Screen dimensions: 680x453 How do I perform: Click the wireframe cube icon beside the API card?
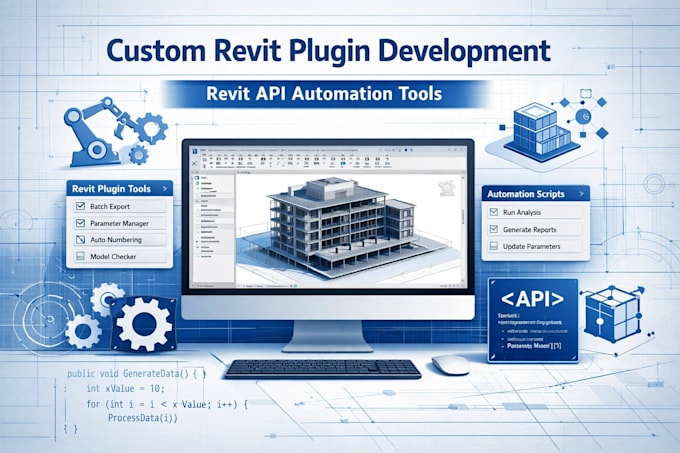[x=613, y=313]
